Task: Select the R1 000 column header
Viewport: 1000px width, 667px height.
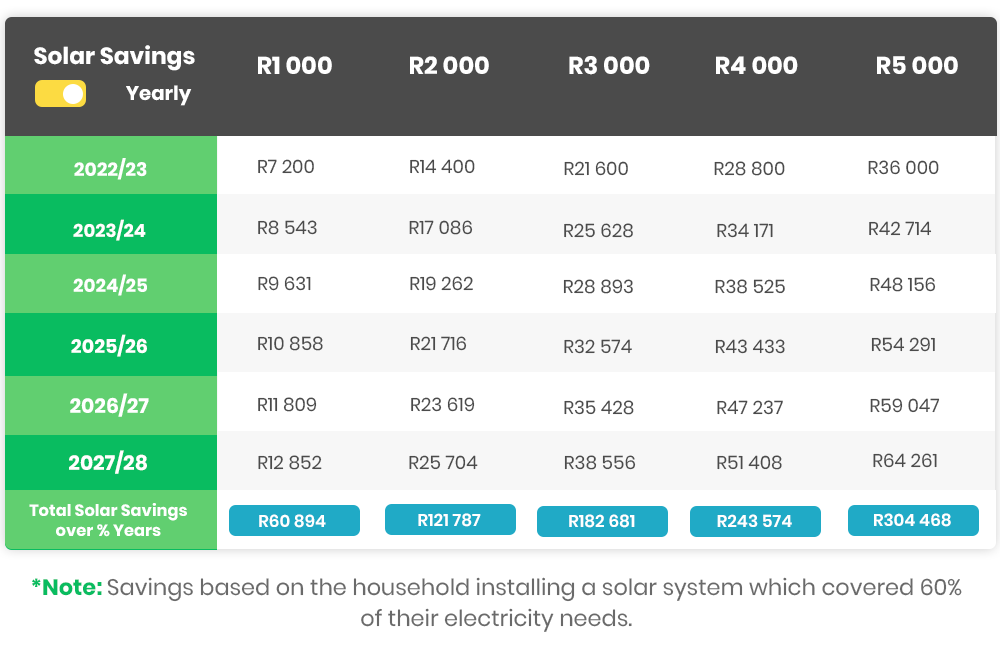Action: (294, 66)
